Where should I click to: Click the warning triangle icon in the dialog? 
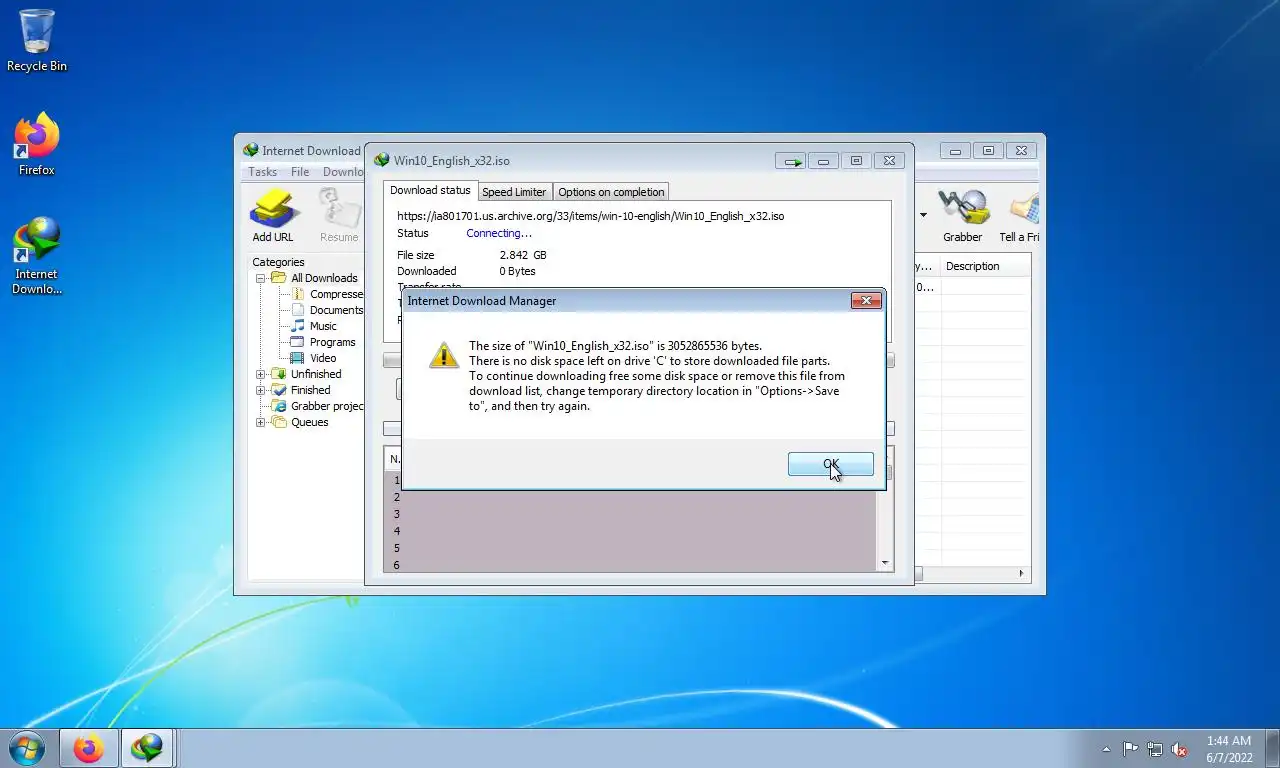pos(444,355)
